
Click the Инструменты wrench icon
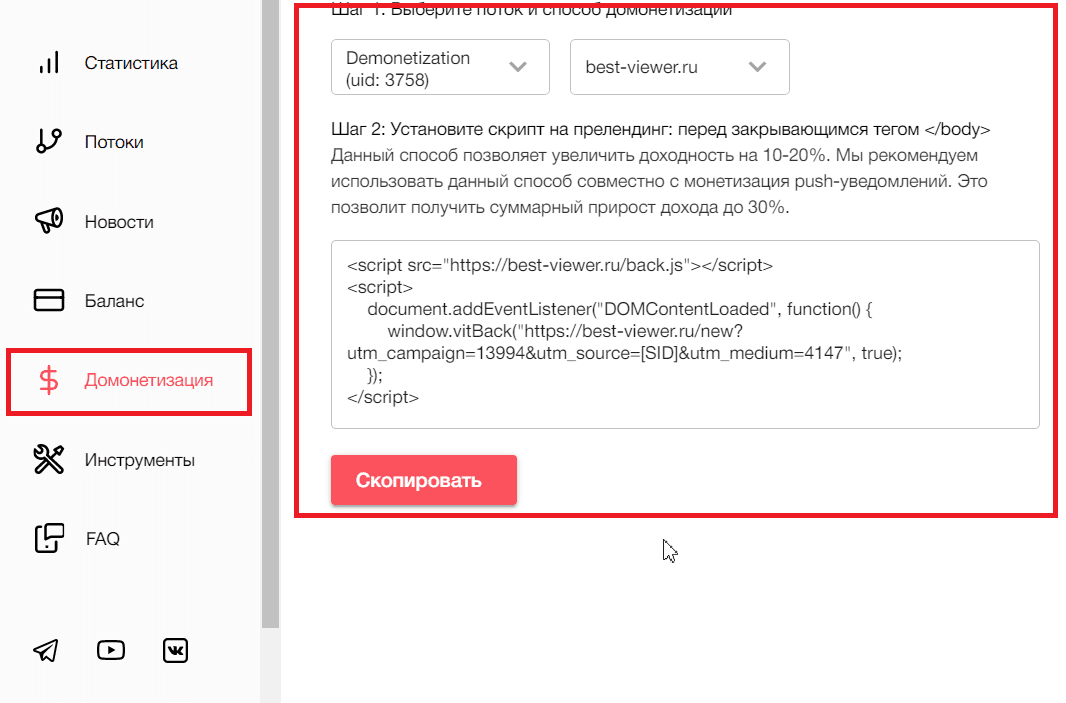pyautogui.click(x=49, y=460)
